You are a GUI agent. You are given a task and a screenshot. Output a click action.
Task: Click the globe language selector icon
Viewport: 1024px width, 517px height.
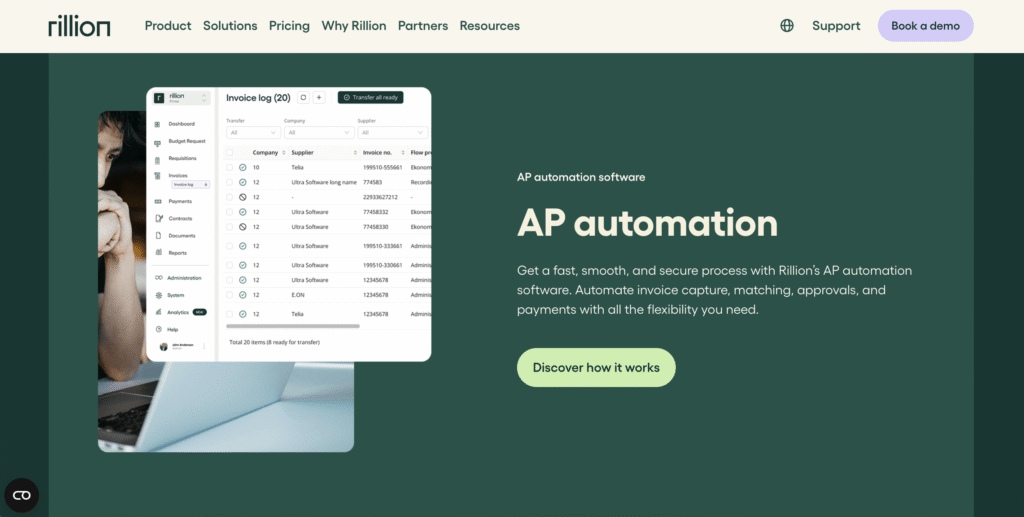[787, 26]
